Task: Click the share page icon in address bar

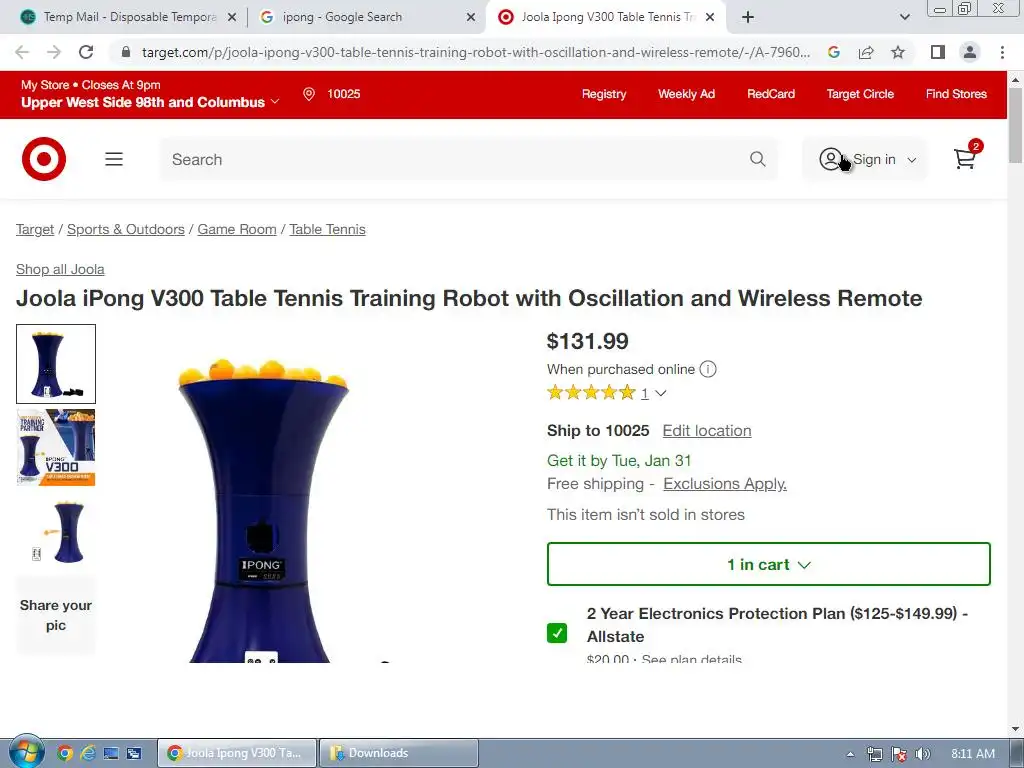Action: pyautogui.click(x=866, y=52)
